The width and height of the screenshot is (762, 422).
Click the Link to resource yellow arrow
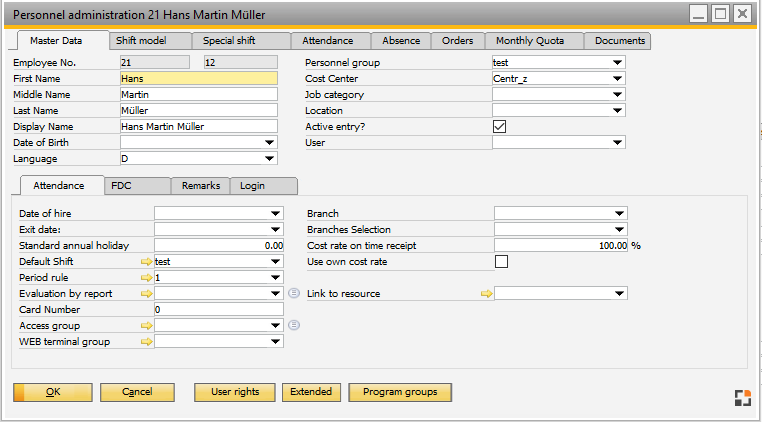click(487, 294)
